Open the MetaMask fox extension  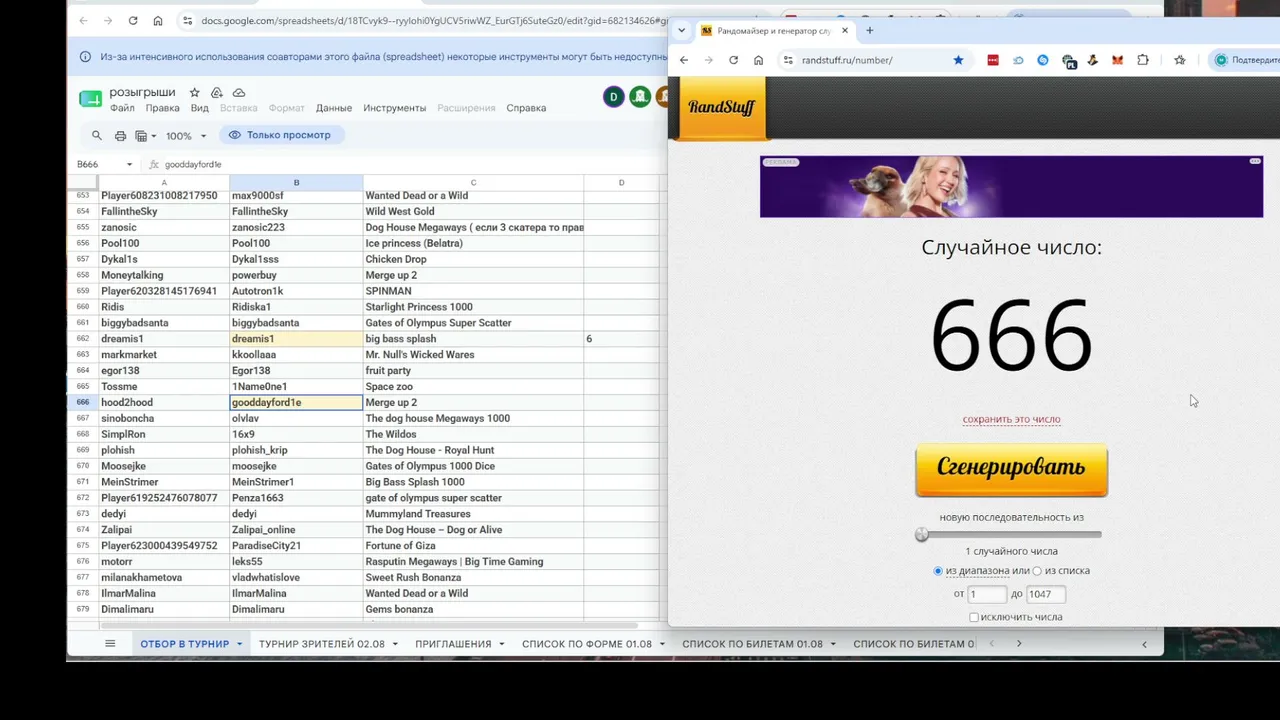(1117, 60)
